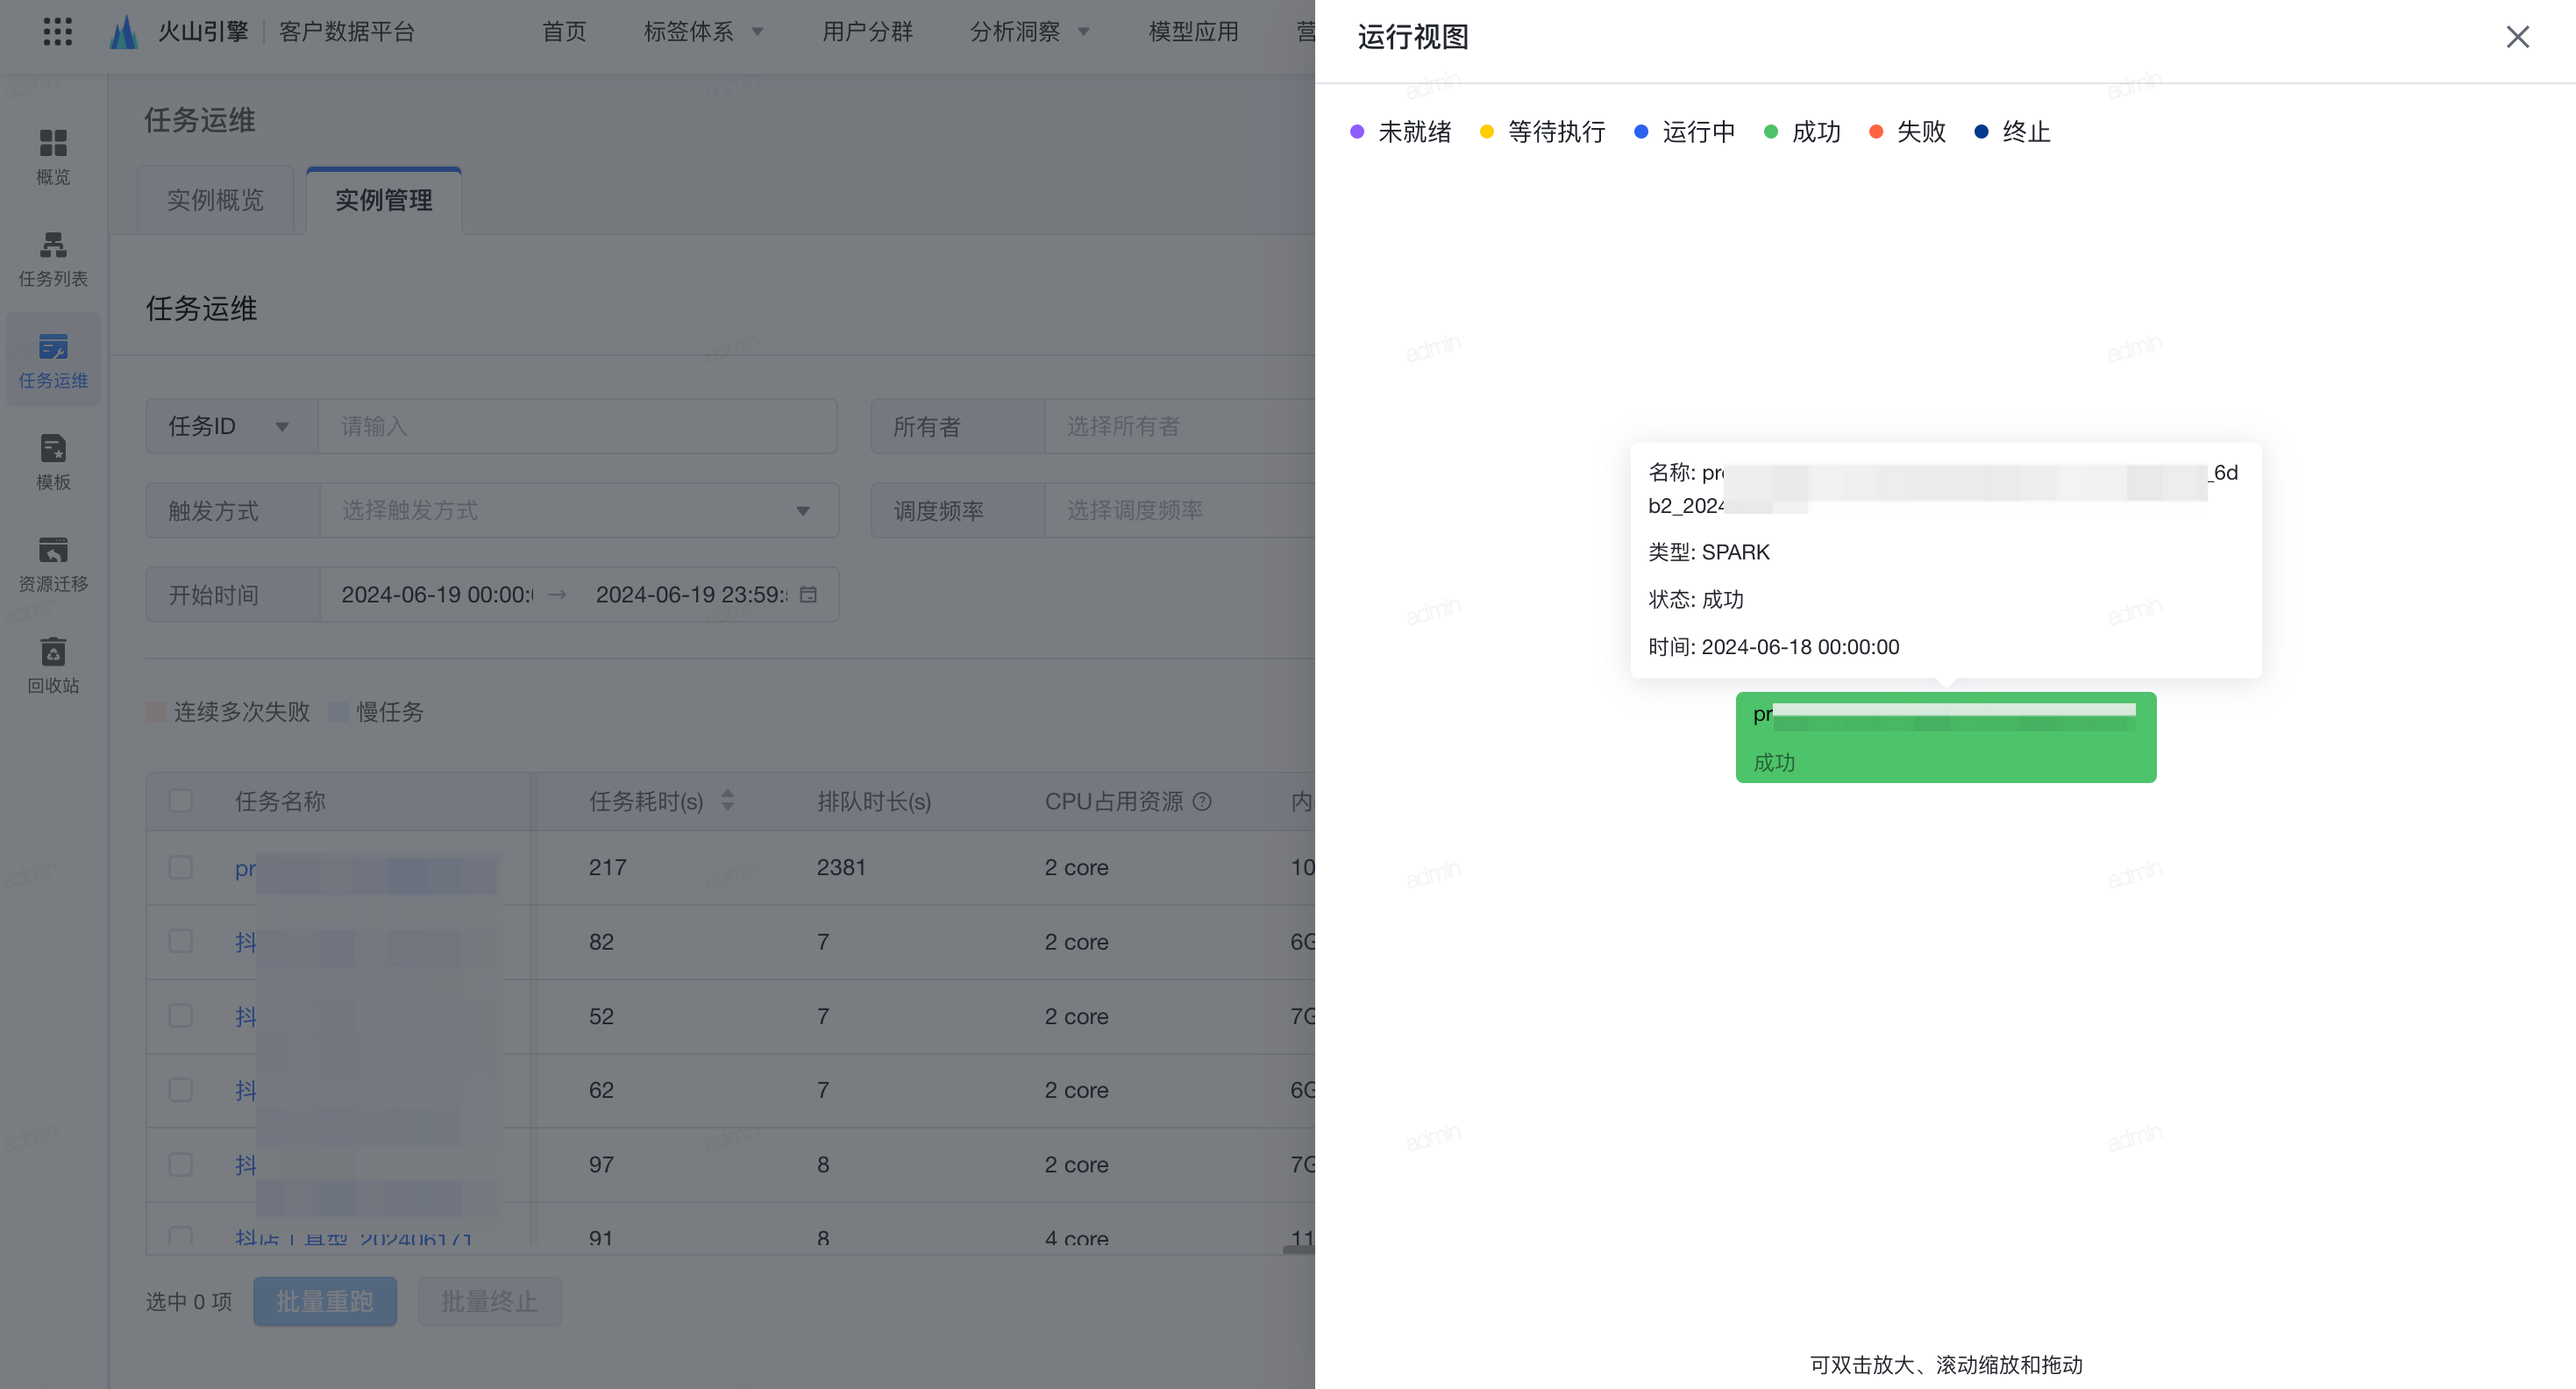The width and height of the screenshot is (2576, 1389).
Task: Click the 失败 legend item
Action: click(1907, 132)
